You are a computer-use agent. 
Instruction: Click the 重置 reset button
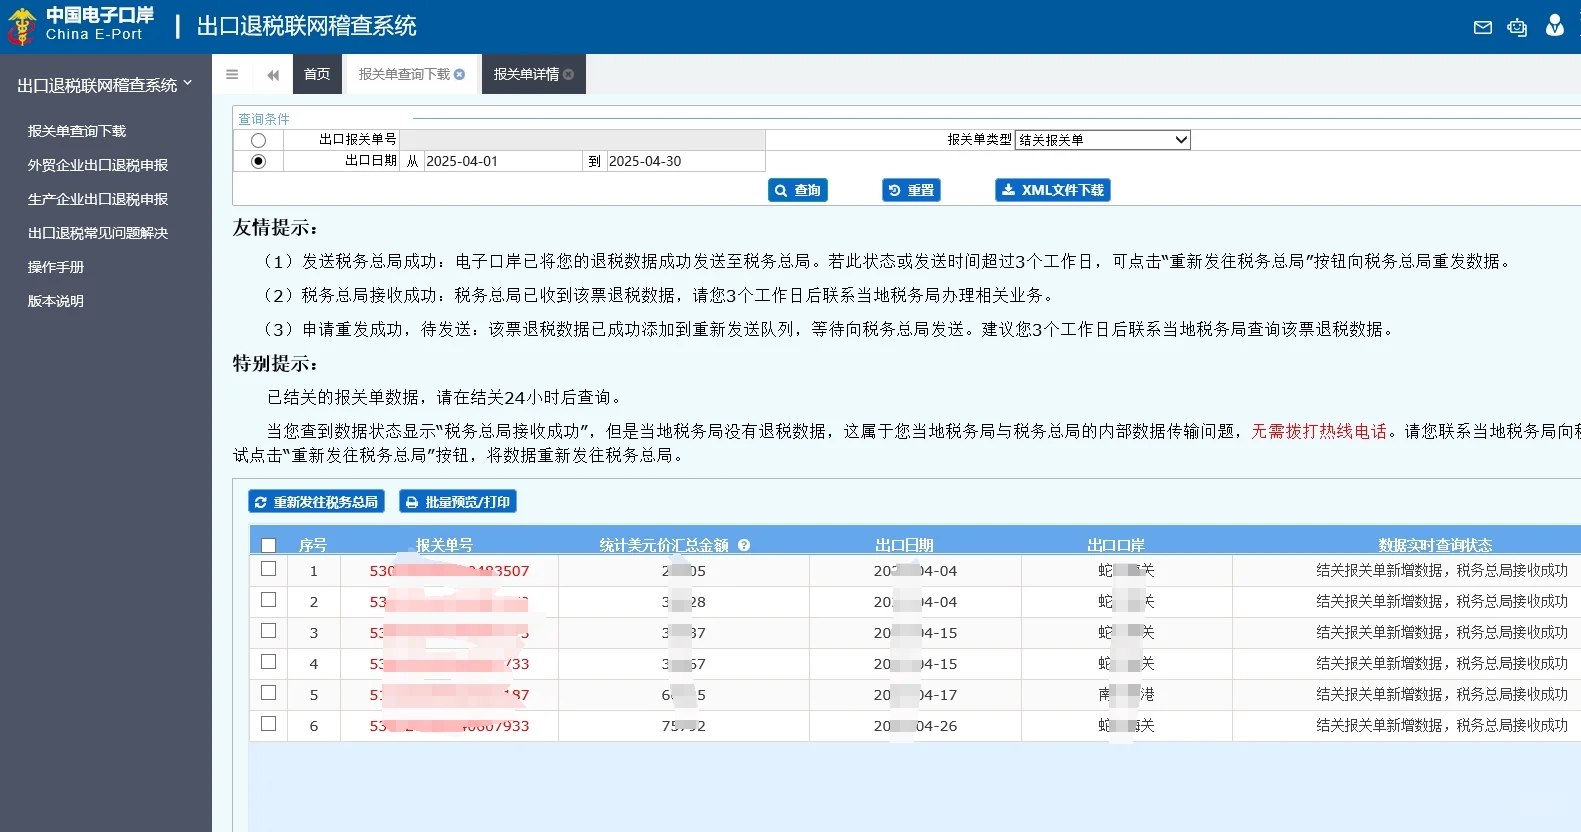912,190
